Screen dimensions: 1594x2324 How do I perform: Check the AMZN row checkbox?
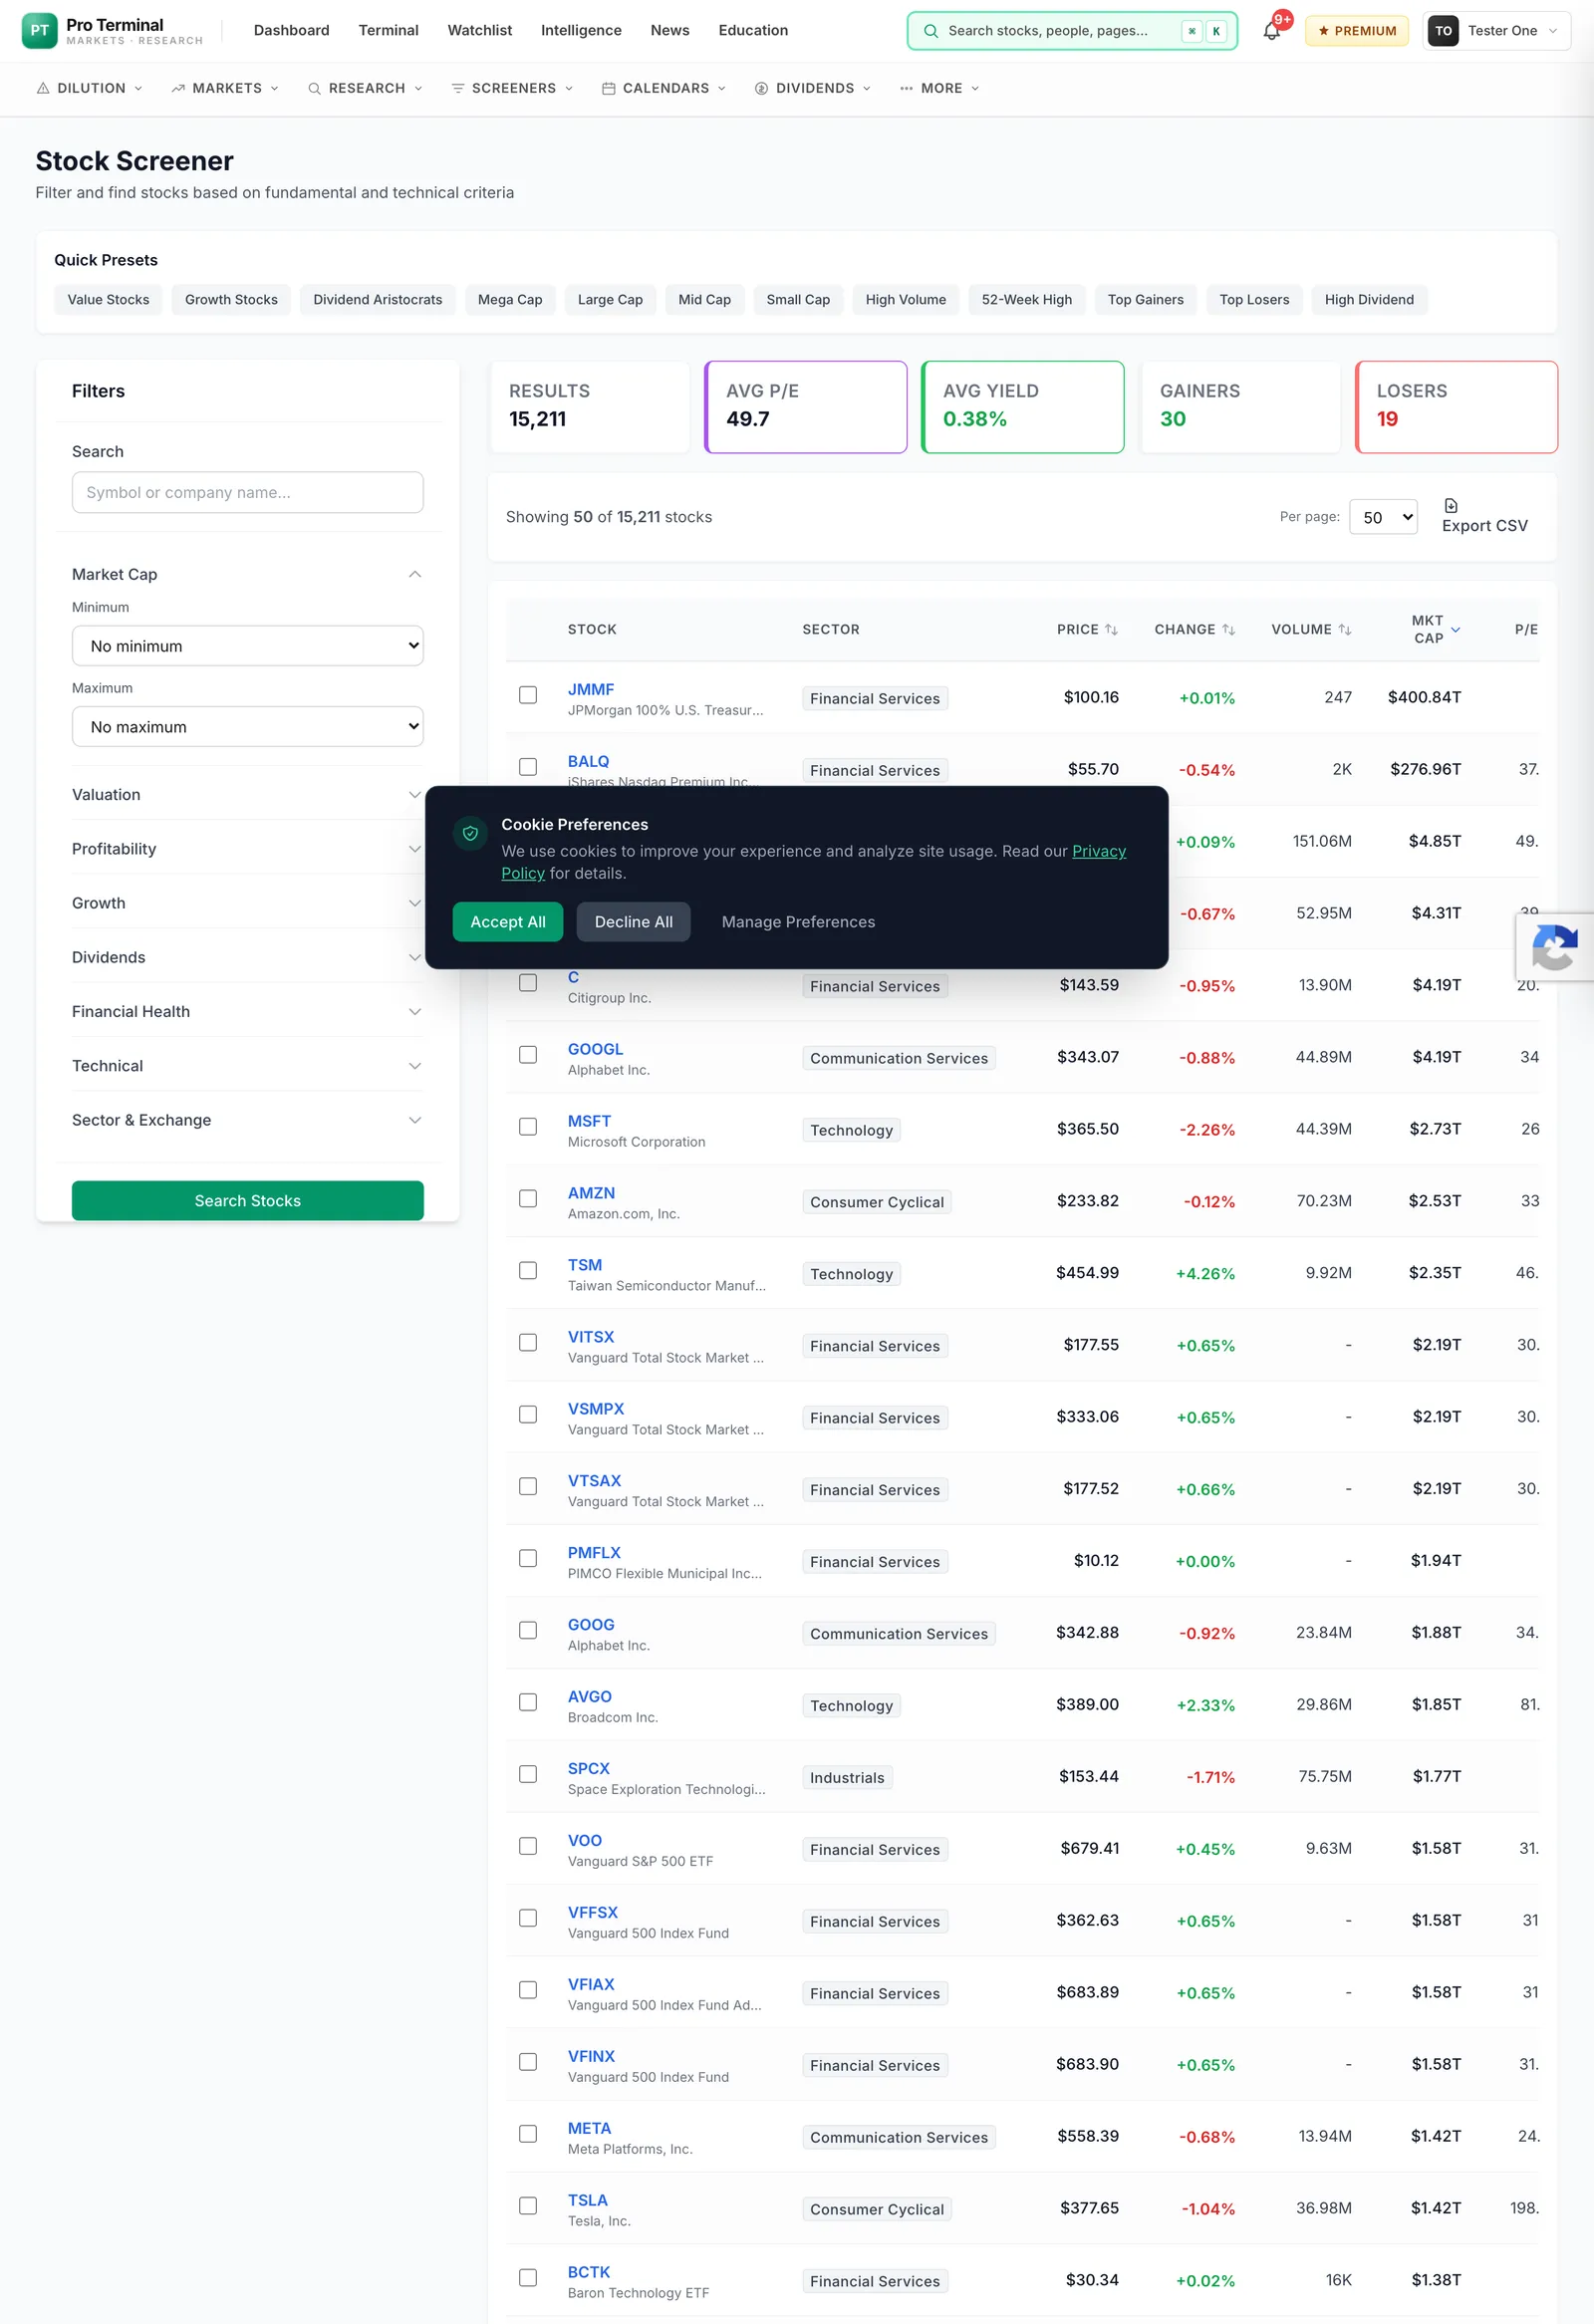[x=528, y=1199]
